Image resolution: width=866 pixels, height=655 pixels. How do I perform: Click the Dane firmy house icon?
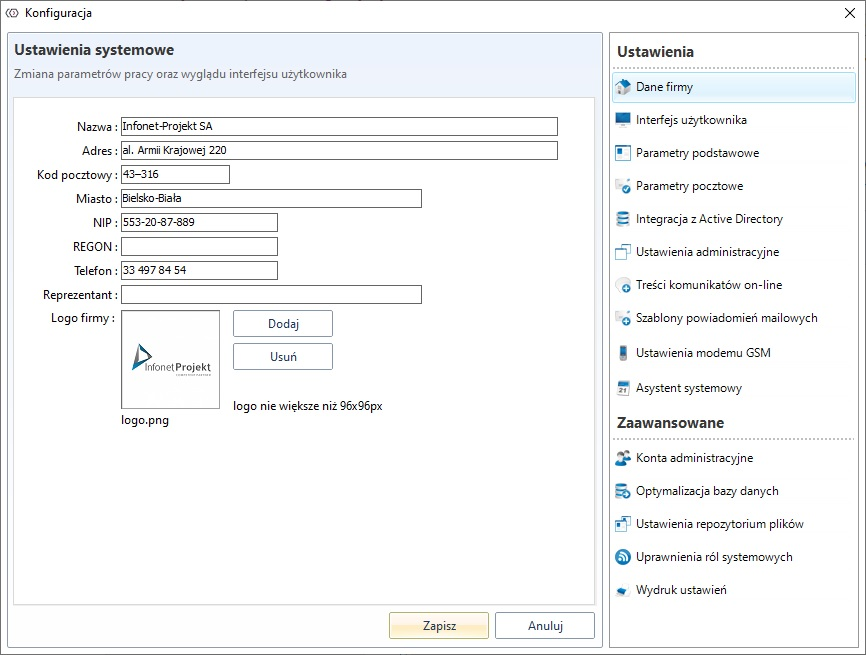(622, 87)
